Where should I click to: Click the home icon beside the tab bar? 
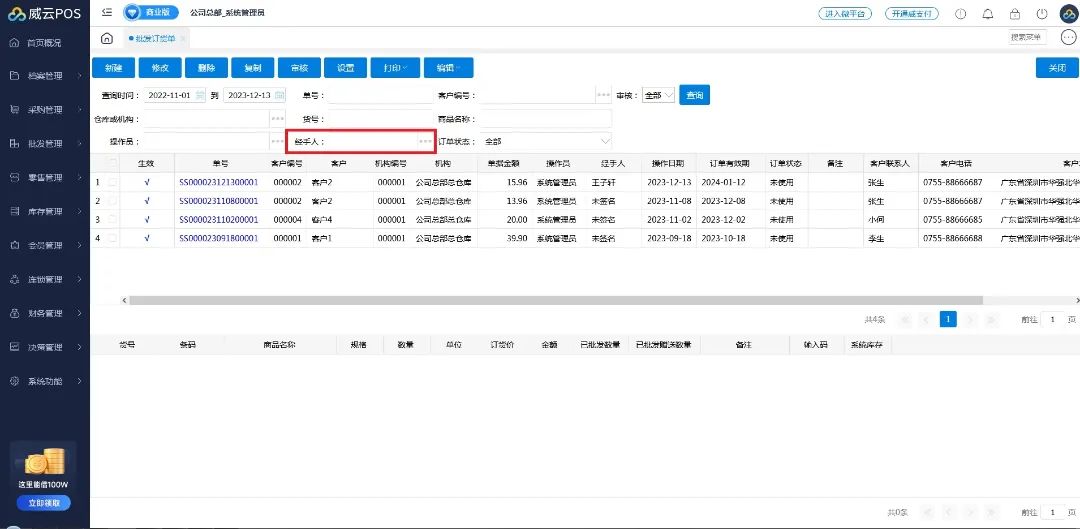point(107,38)
